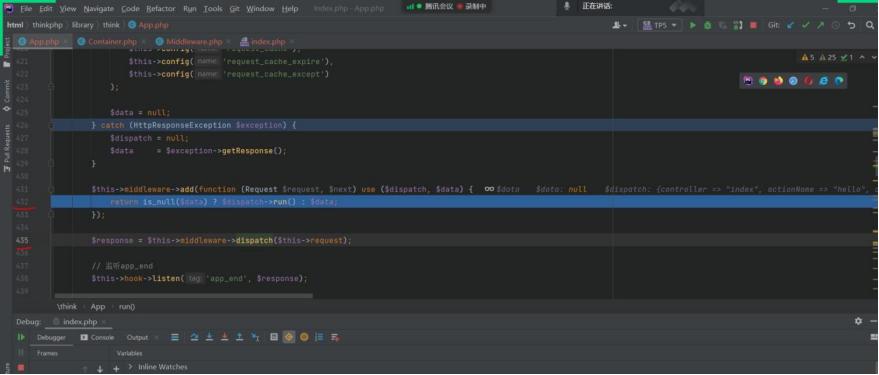Viewport: 879px width, 375px height.
Task: Switch to the Console tab
Action: 98,337
